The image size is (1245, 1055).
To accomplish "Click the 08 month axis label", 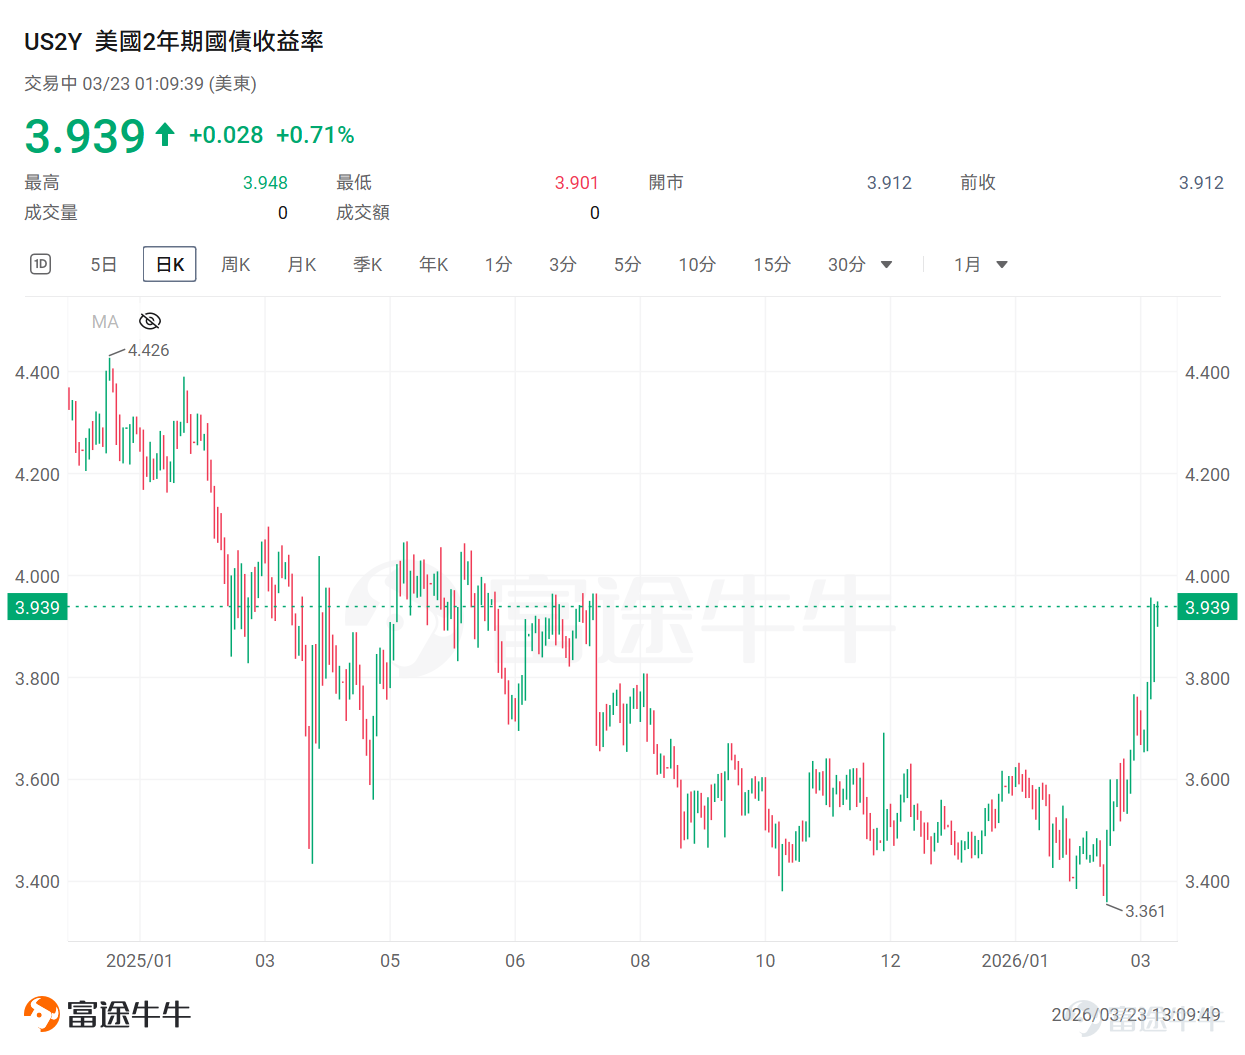I will 640,960.
